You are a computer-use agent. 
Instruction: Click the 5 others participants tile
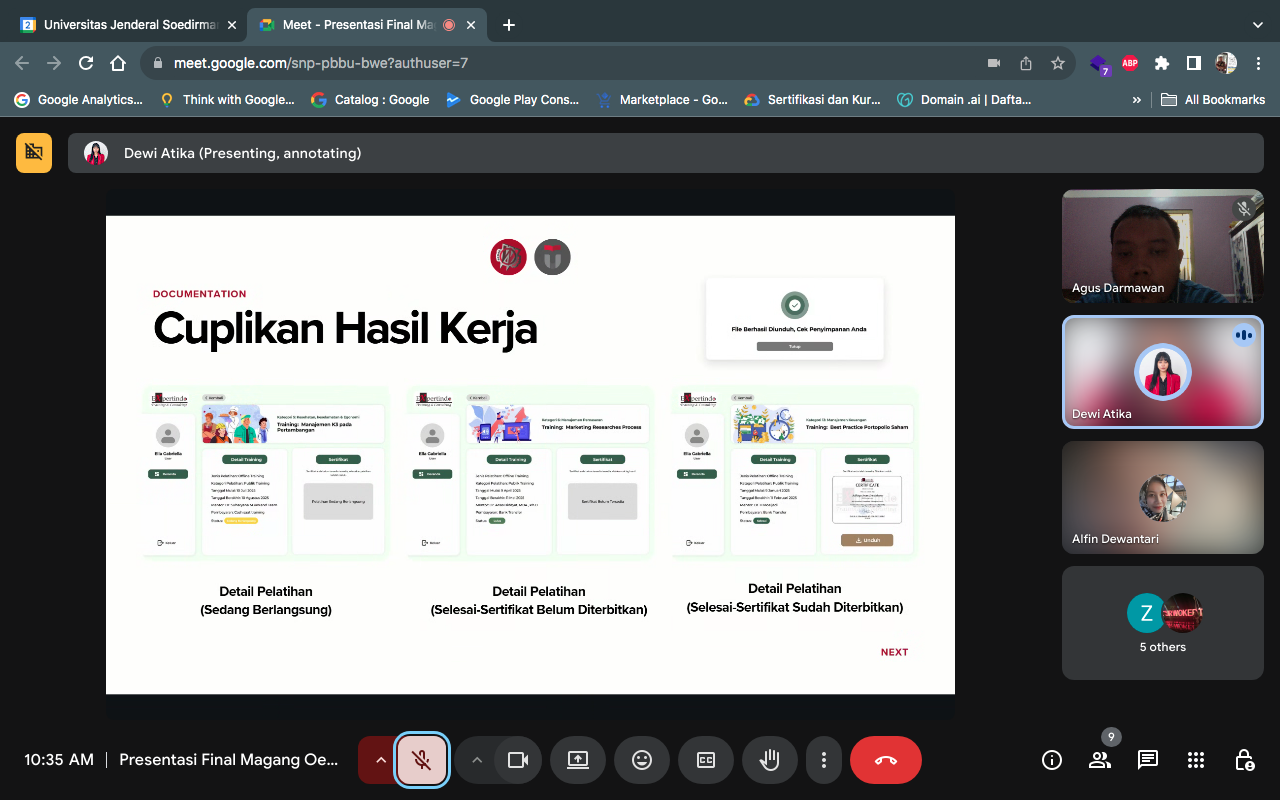point(1162,623)
